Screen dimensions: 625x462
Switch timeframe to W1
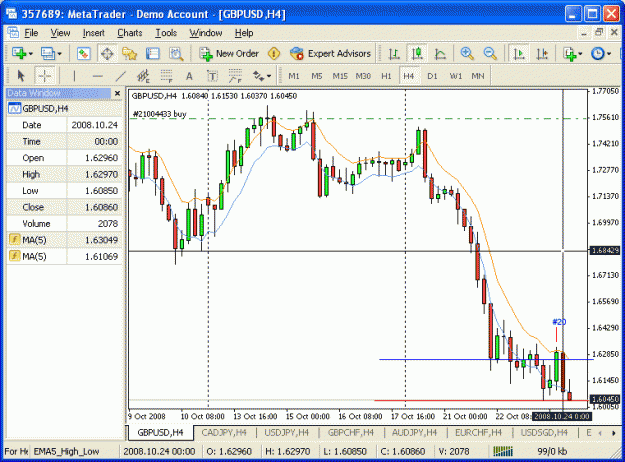(x=456, y=76)
